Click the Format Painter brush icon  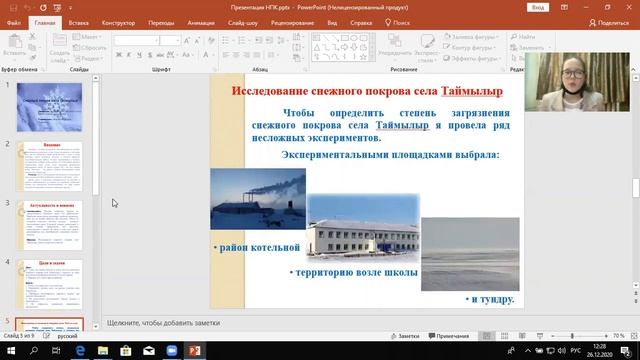coord(33,58)
